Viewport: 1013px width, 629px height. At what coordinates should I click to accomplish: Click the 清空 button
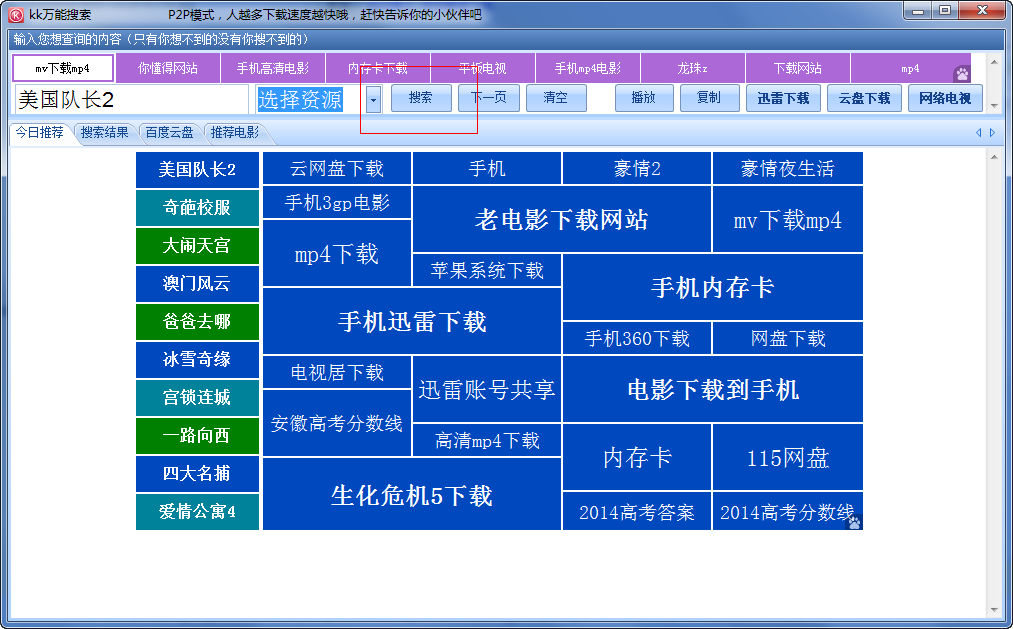556,98
